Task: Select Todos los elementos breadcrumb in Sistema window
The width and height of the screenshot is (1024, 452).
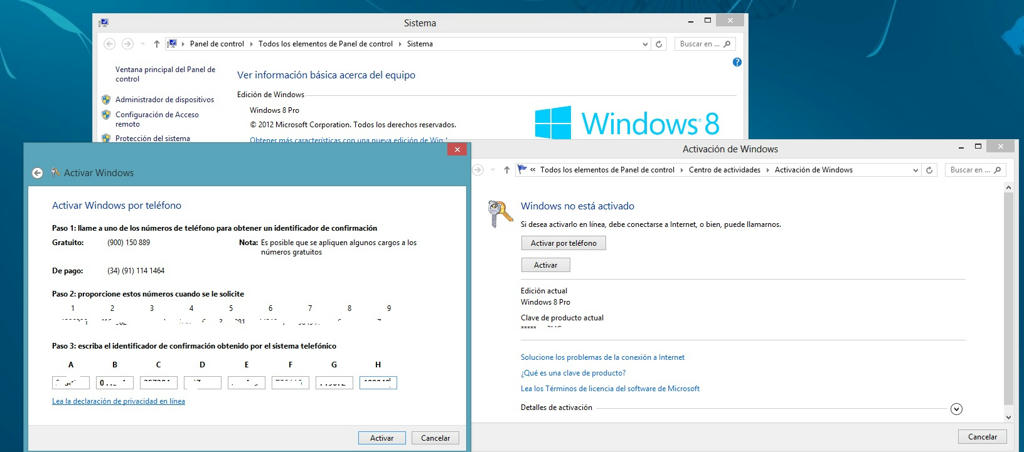Action: 326,44
